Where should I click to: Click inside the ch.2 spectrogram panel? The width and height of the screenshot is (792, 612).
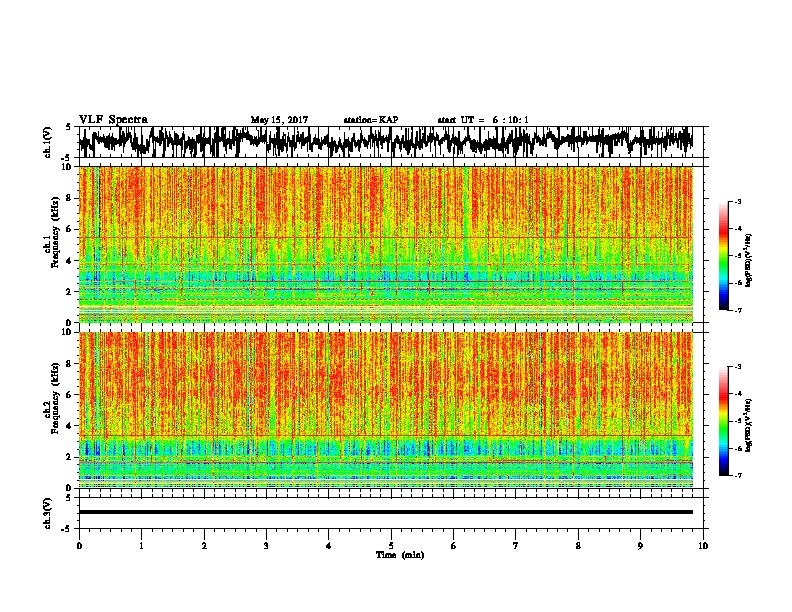[386, 410]
